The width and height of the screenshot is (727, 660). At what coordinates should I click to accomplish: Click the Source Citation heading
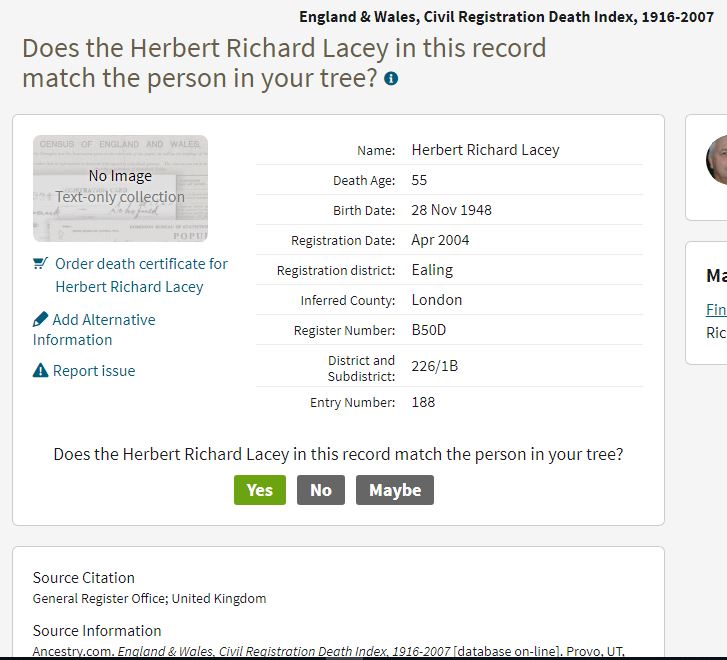[84, 578]
